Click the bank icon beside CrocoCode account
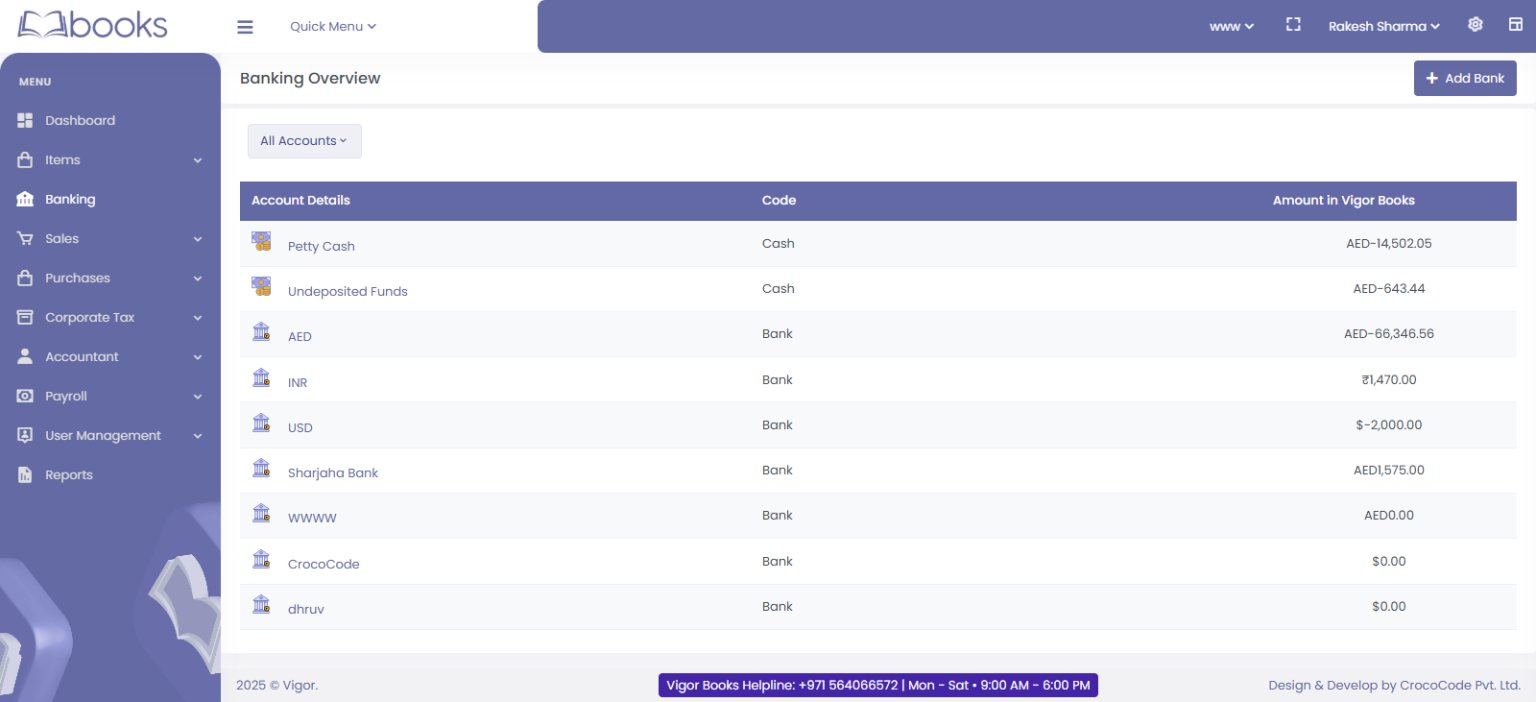The image size is (1536, 702). [x=261, y=558]
